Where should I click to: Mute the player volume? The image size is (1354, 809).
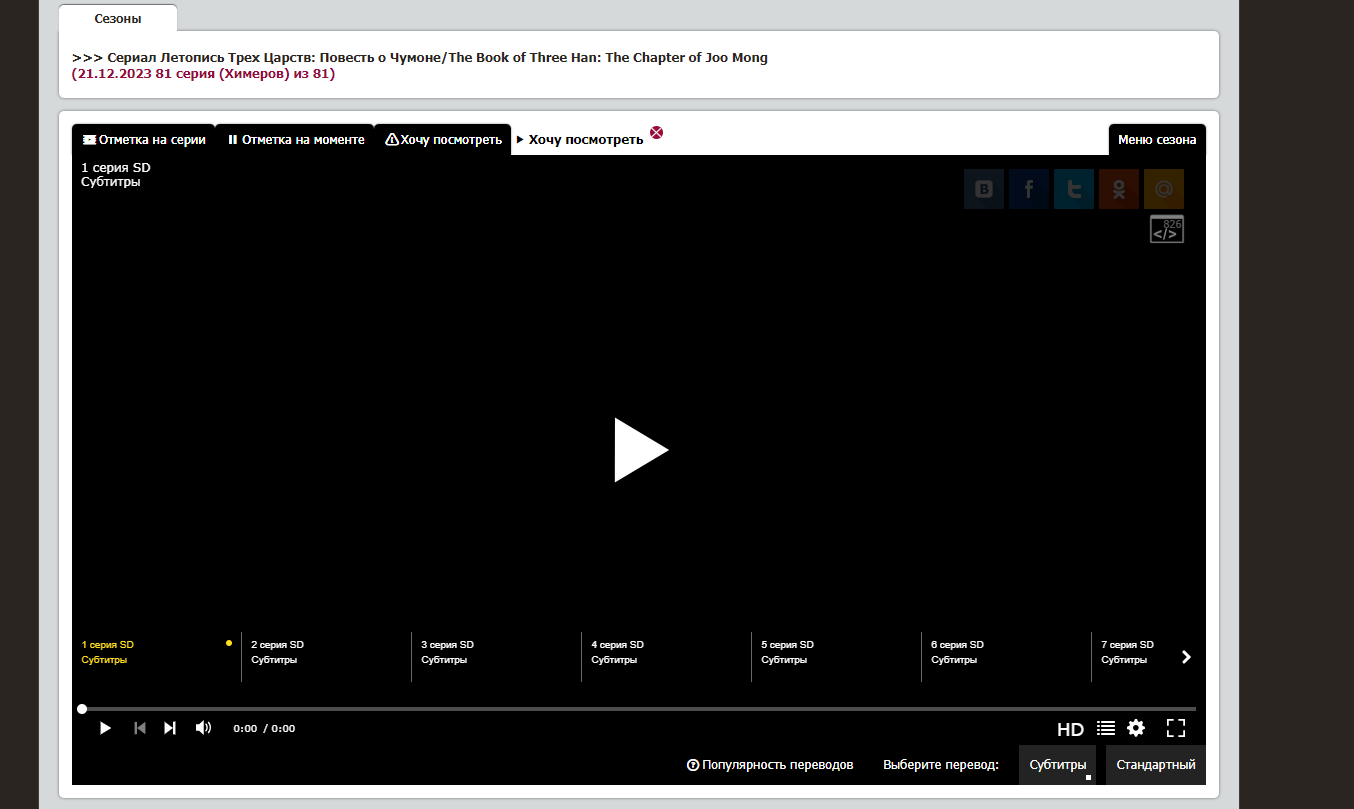click(x=203, y=728)
